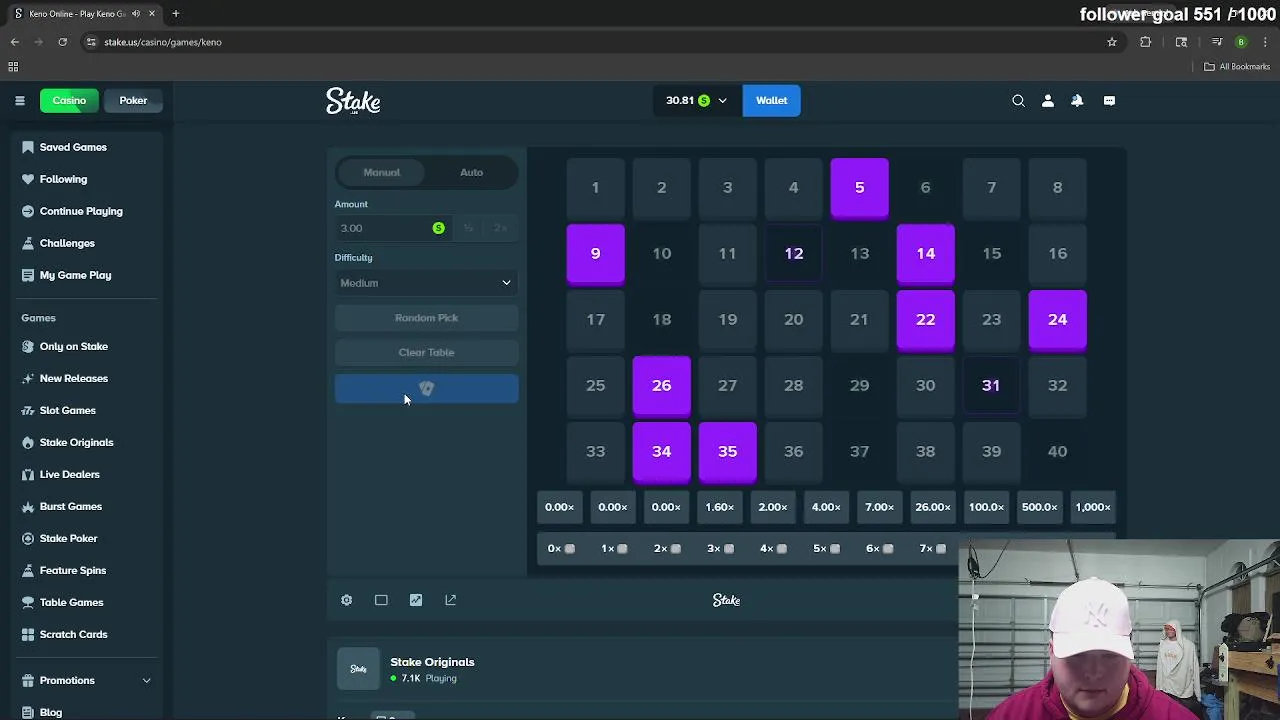
Task: Open the search magnifier icon
Action: 1018,100
